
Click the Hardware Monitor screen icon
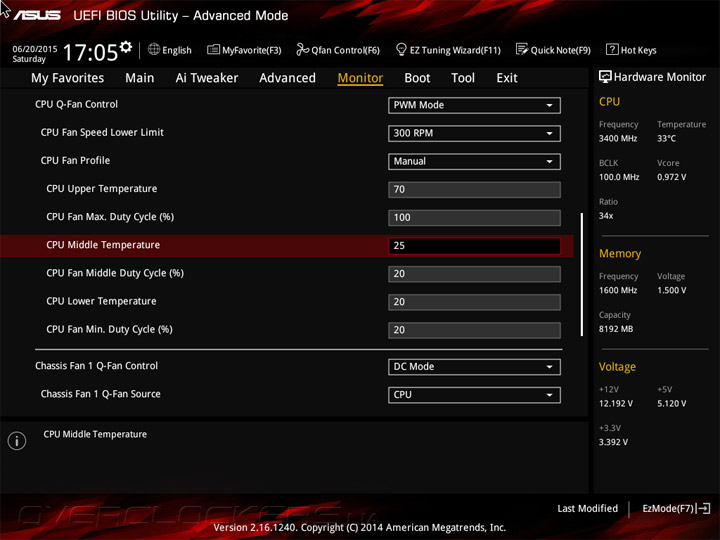coord(605,77)
